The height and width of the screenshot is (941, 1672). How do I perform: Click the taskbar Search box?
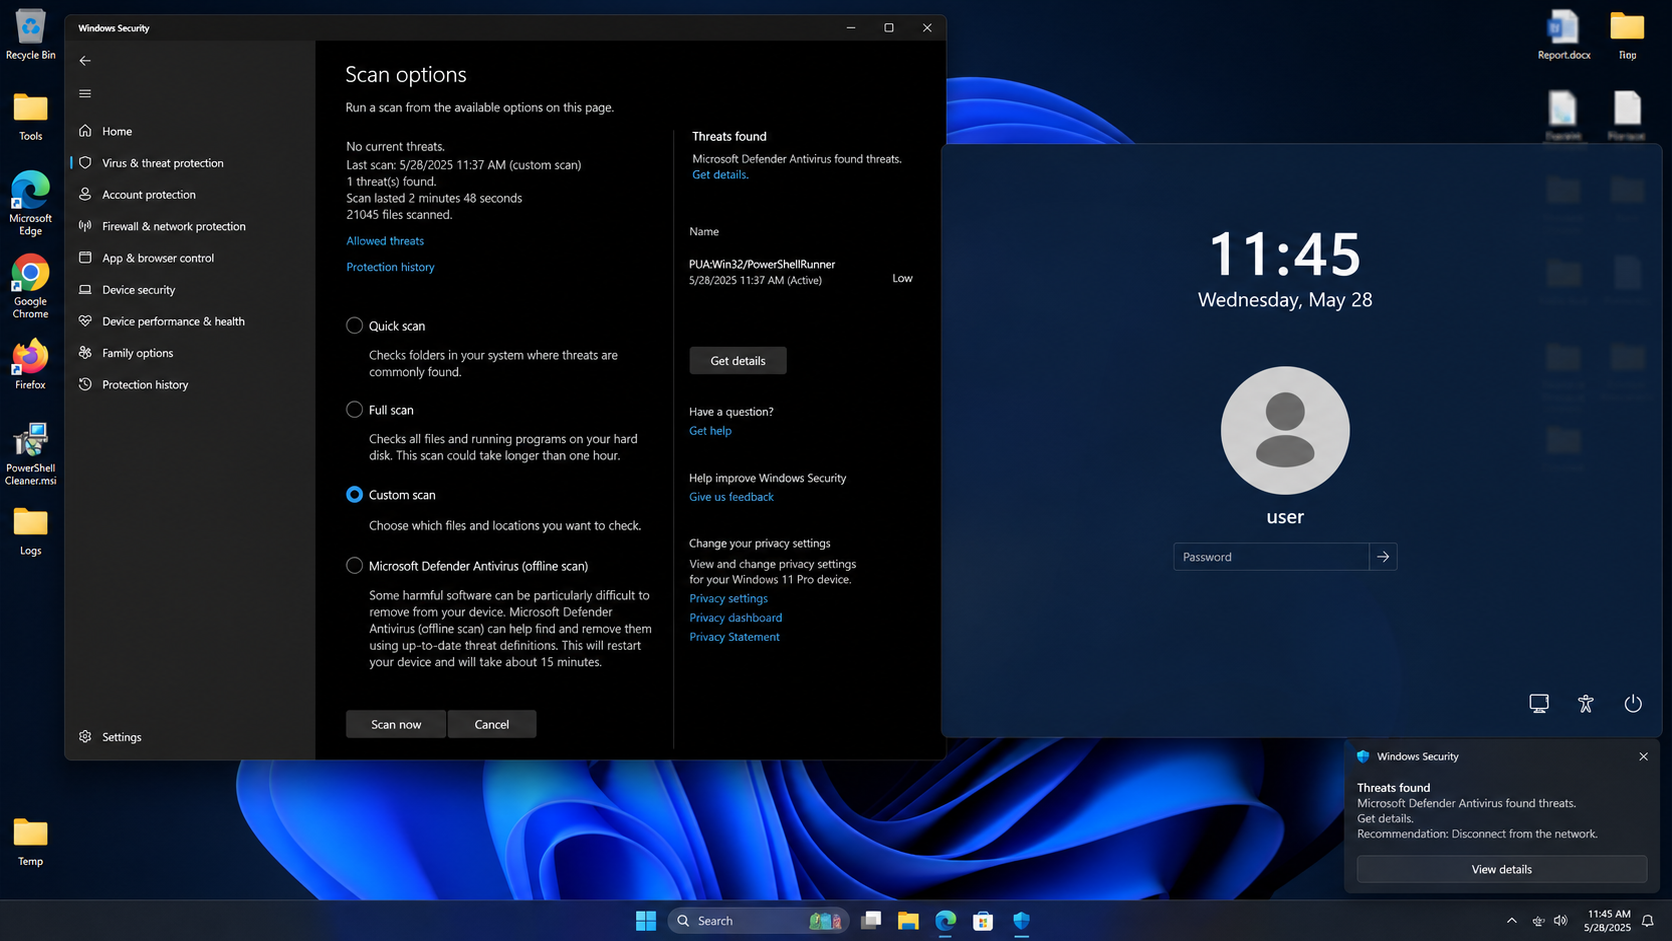coord(758,921)
